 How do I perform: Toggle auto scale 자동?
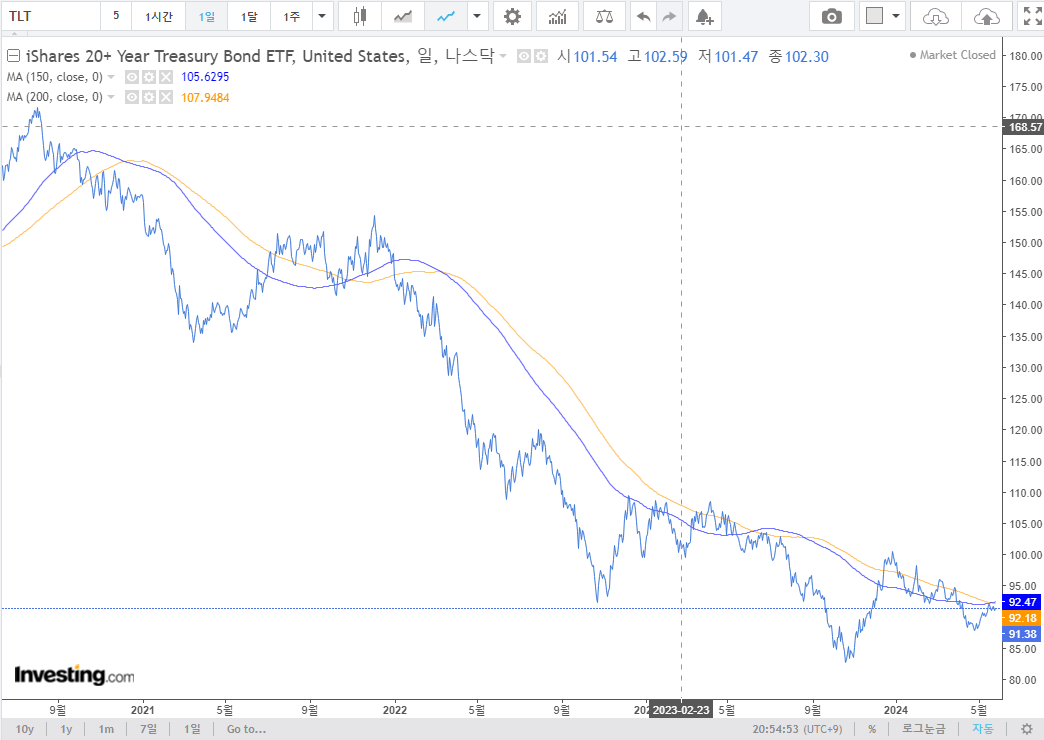[x=983, y=729]
